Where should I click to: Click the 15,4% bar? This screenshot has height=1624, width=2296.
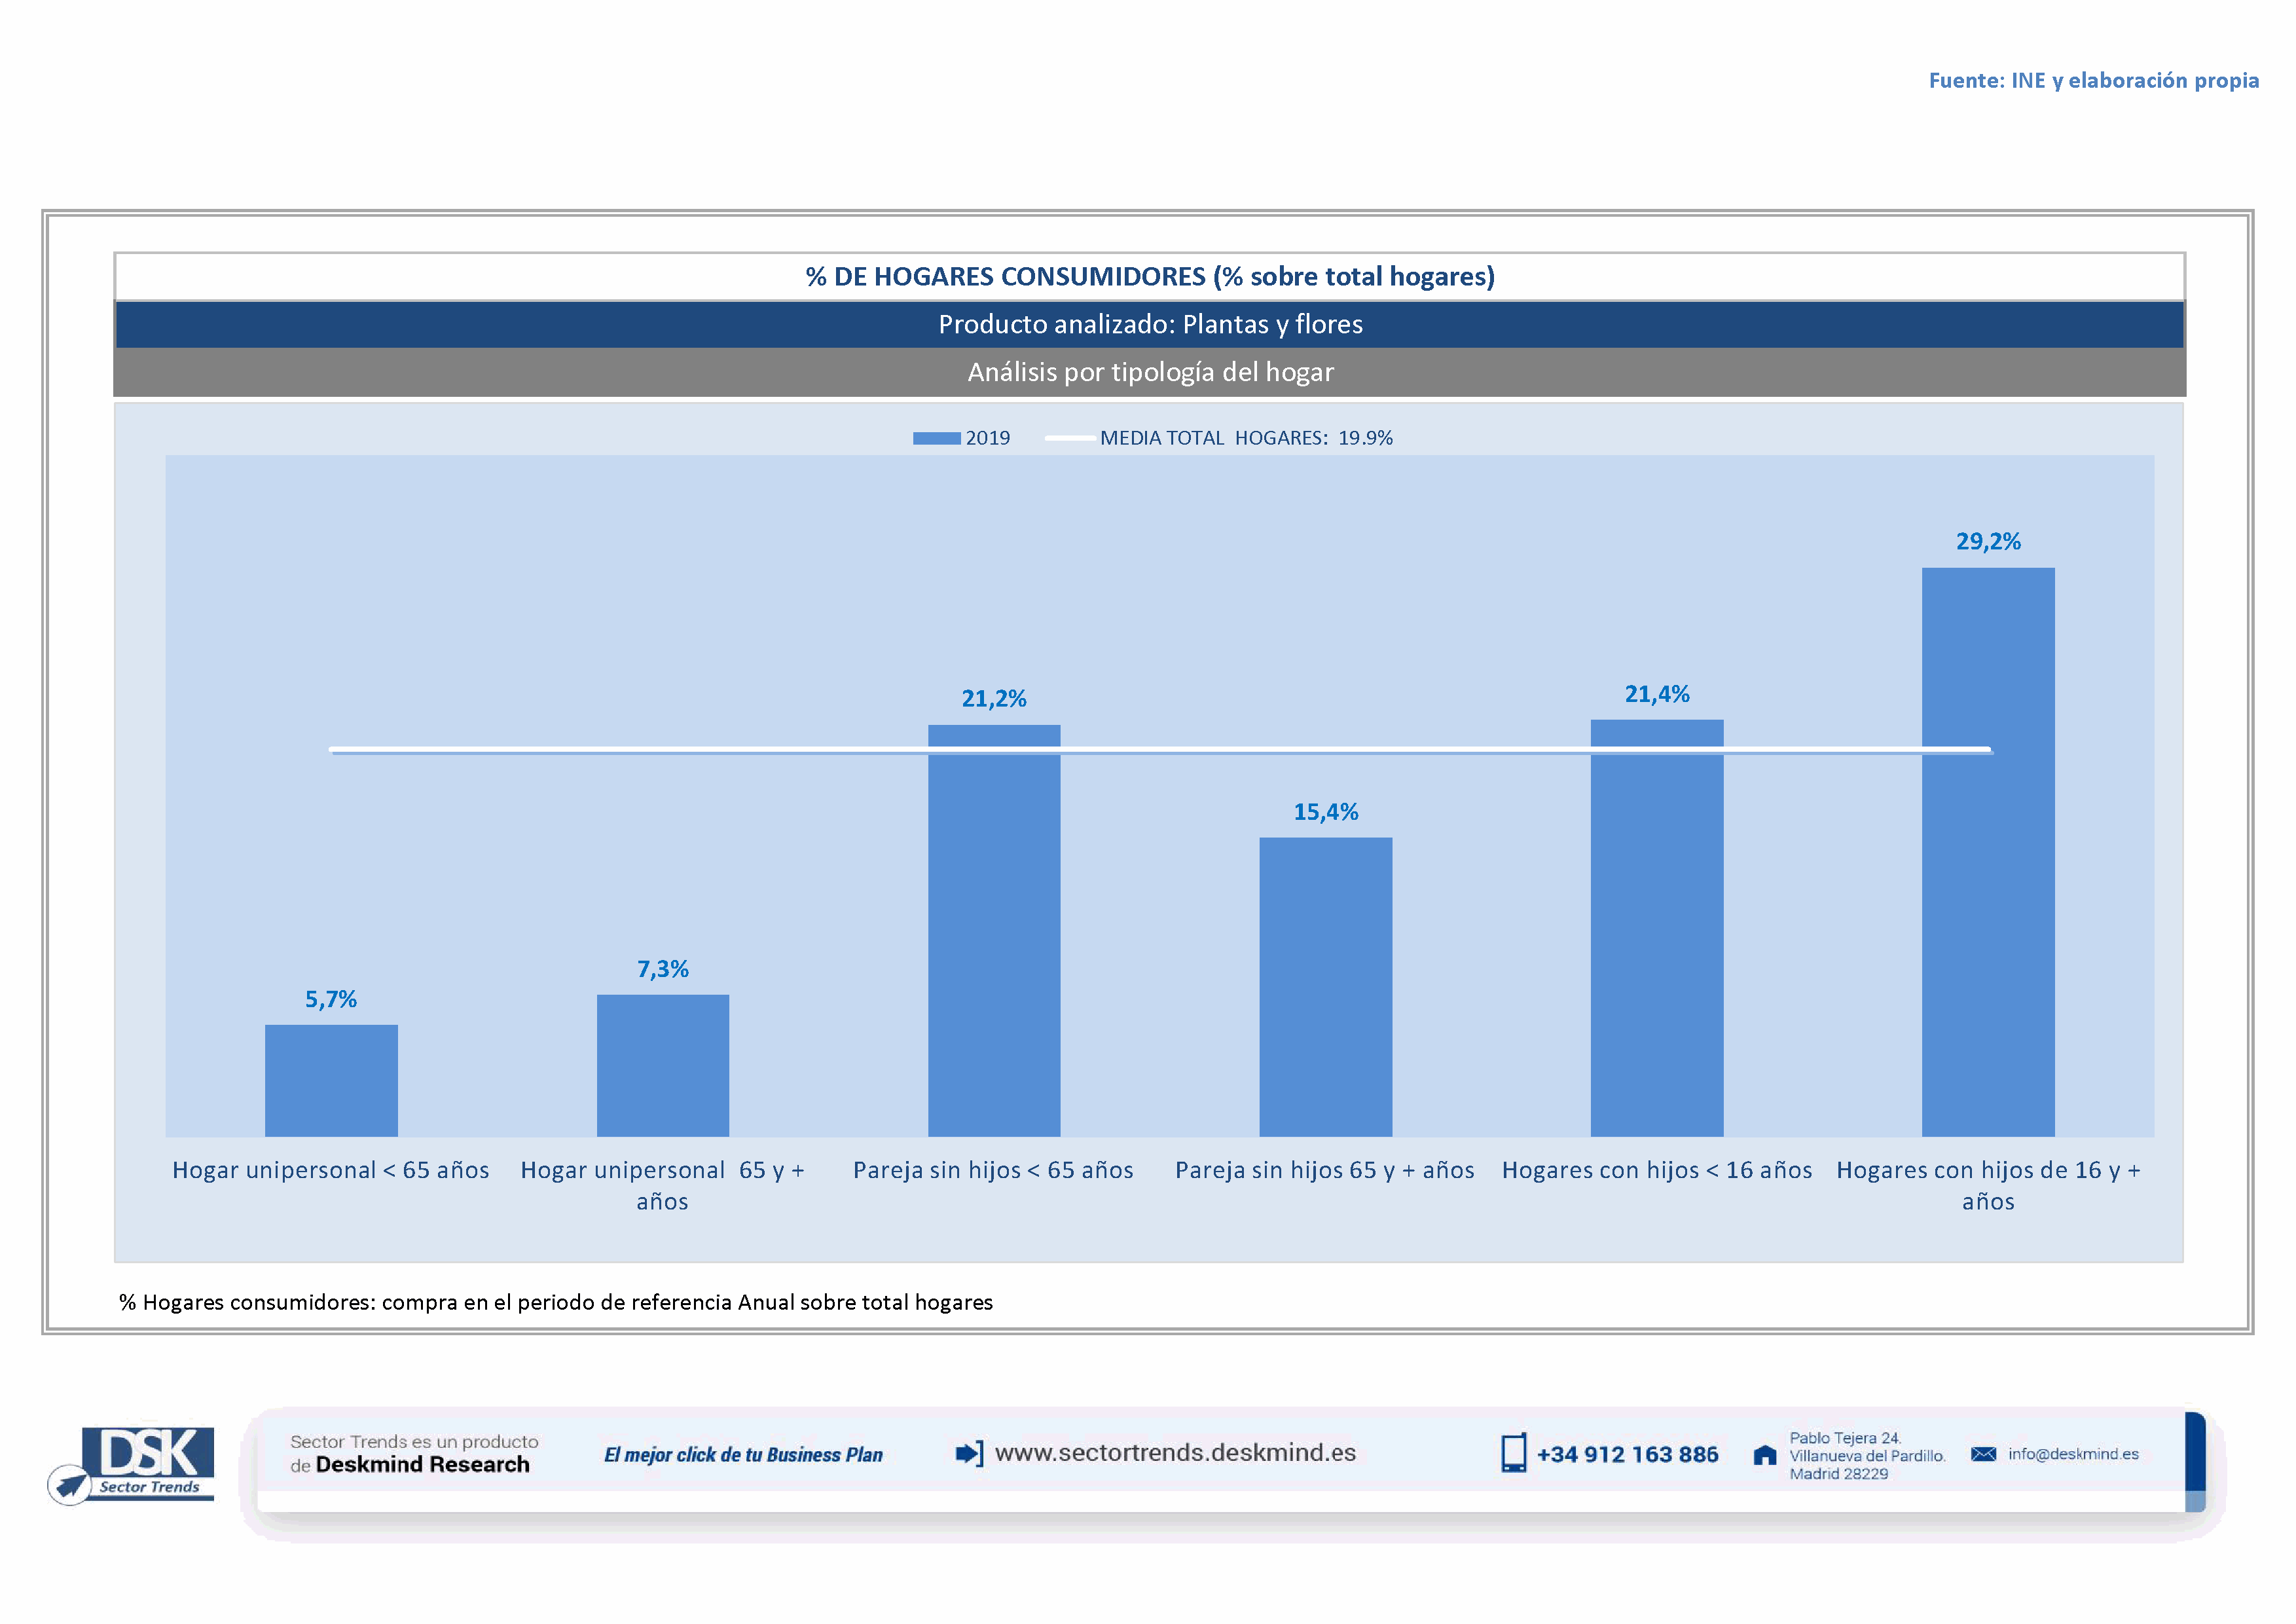click(x=1325, y=986)
